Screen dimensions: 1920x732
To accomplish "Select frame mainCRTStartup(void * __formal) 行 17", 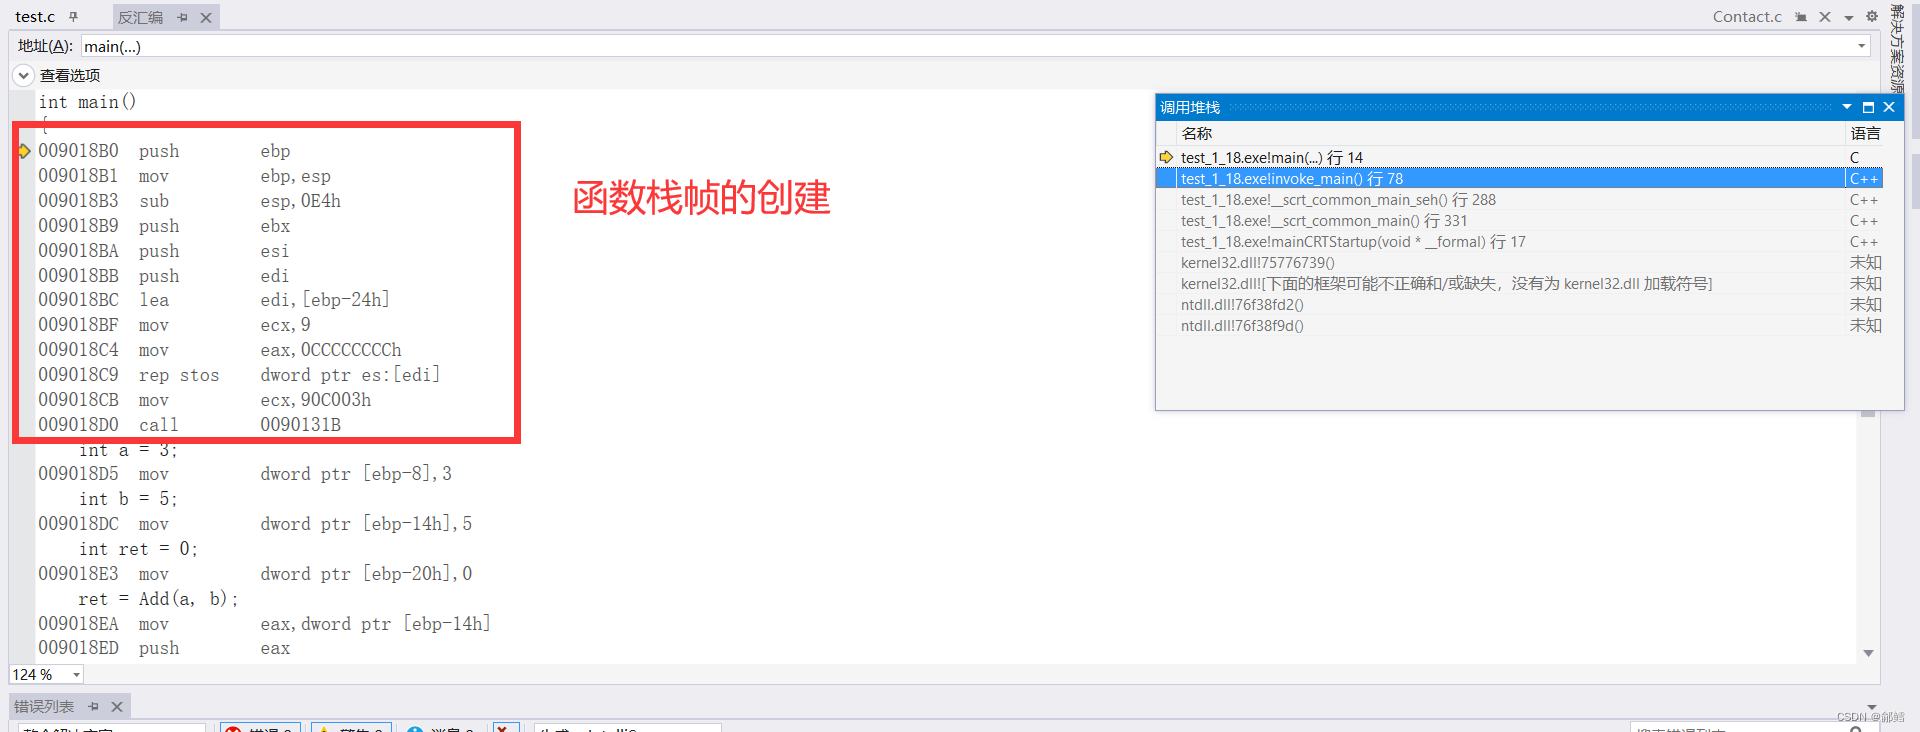I will click(x=1353, y=242).
